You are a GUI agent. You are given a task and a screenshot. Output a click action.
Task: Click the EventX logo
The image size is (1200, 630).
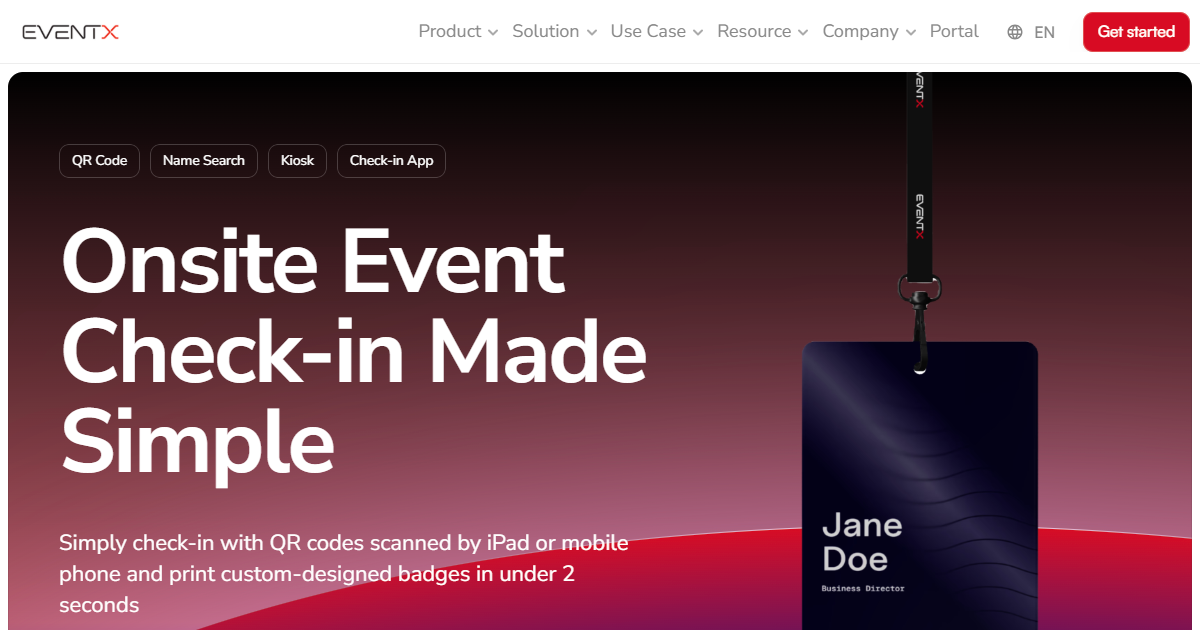tap(71, 31)
